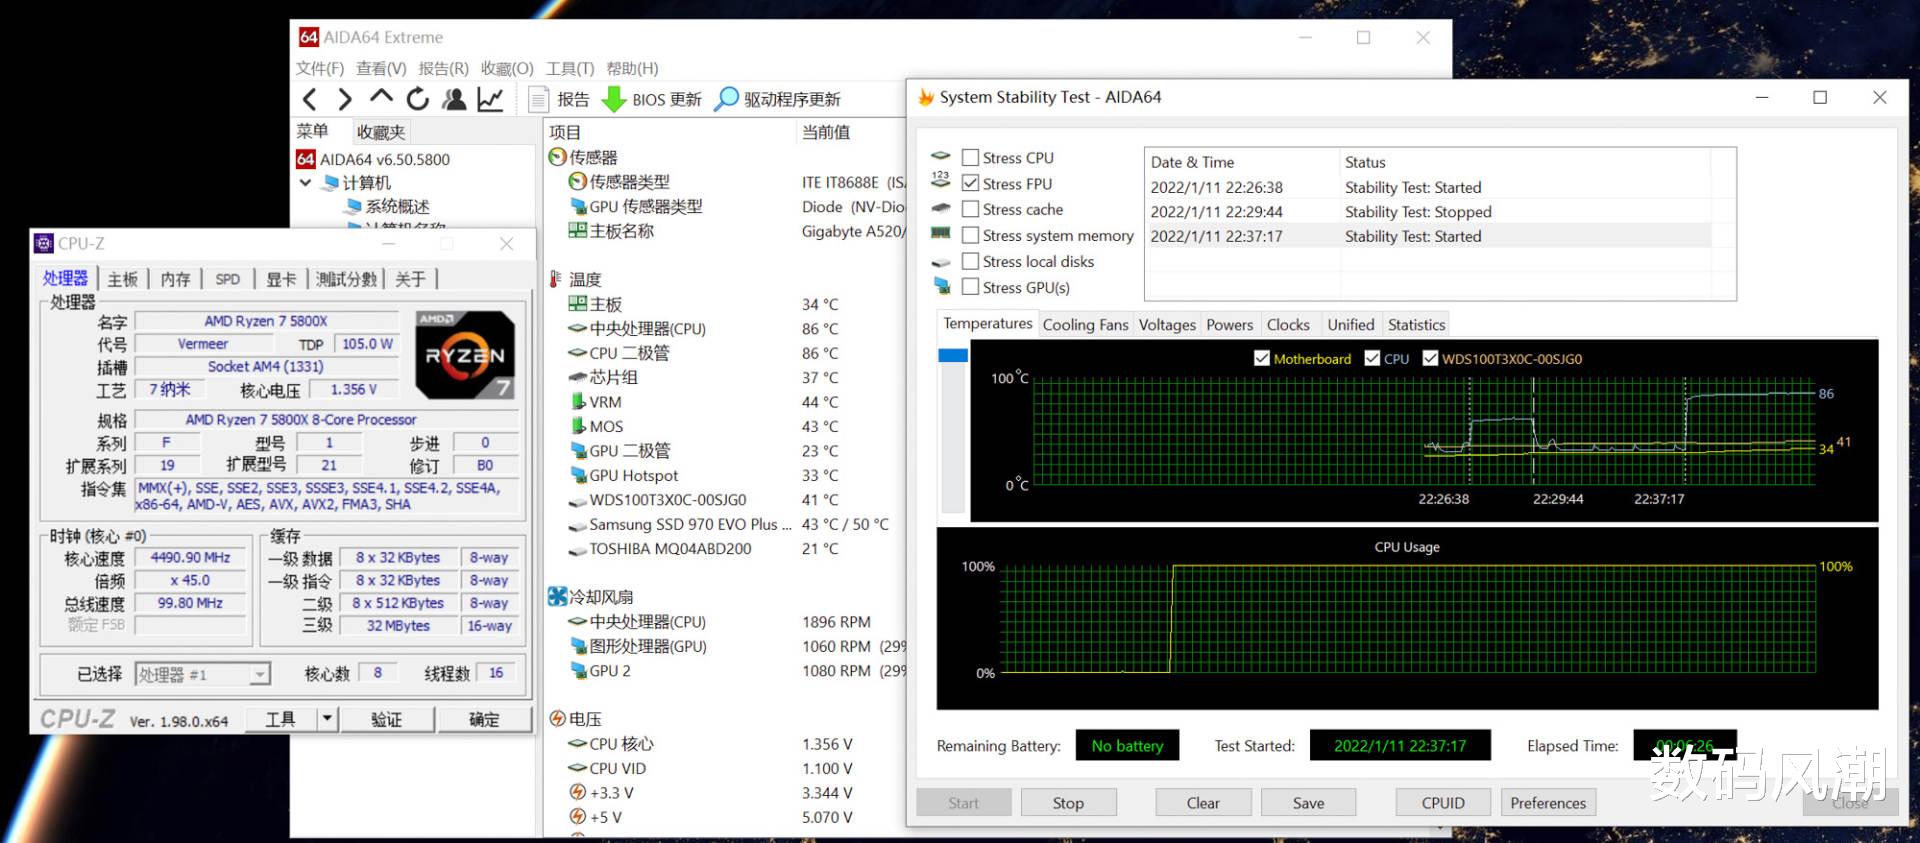1920x843 pixels.
Task: Click the 冷却风扇 fan group icon
Action: click(558, 597)
